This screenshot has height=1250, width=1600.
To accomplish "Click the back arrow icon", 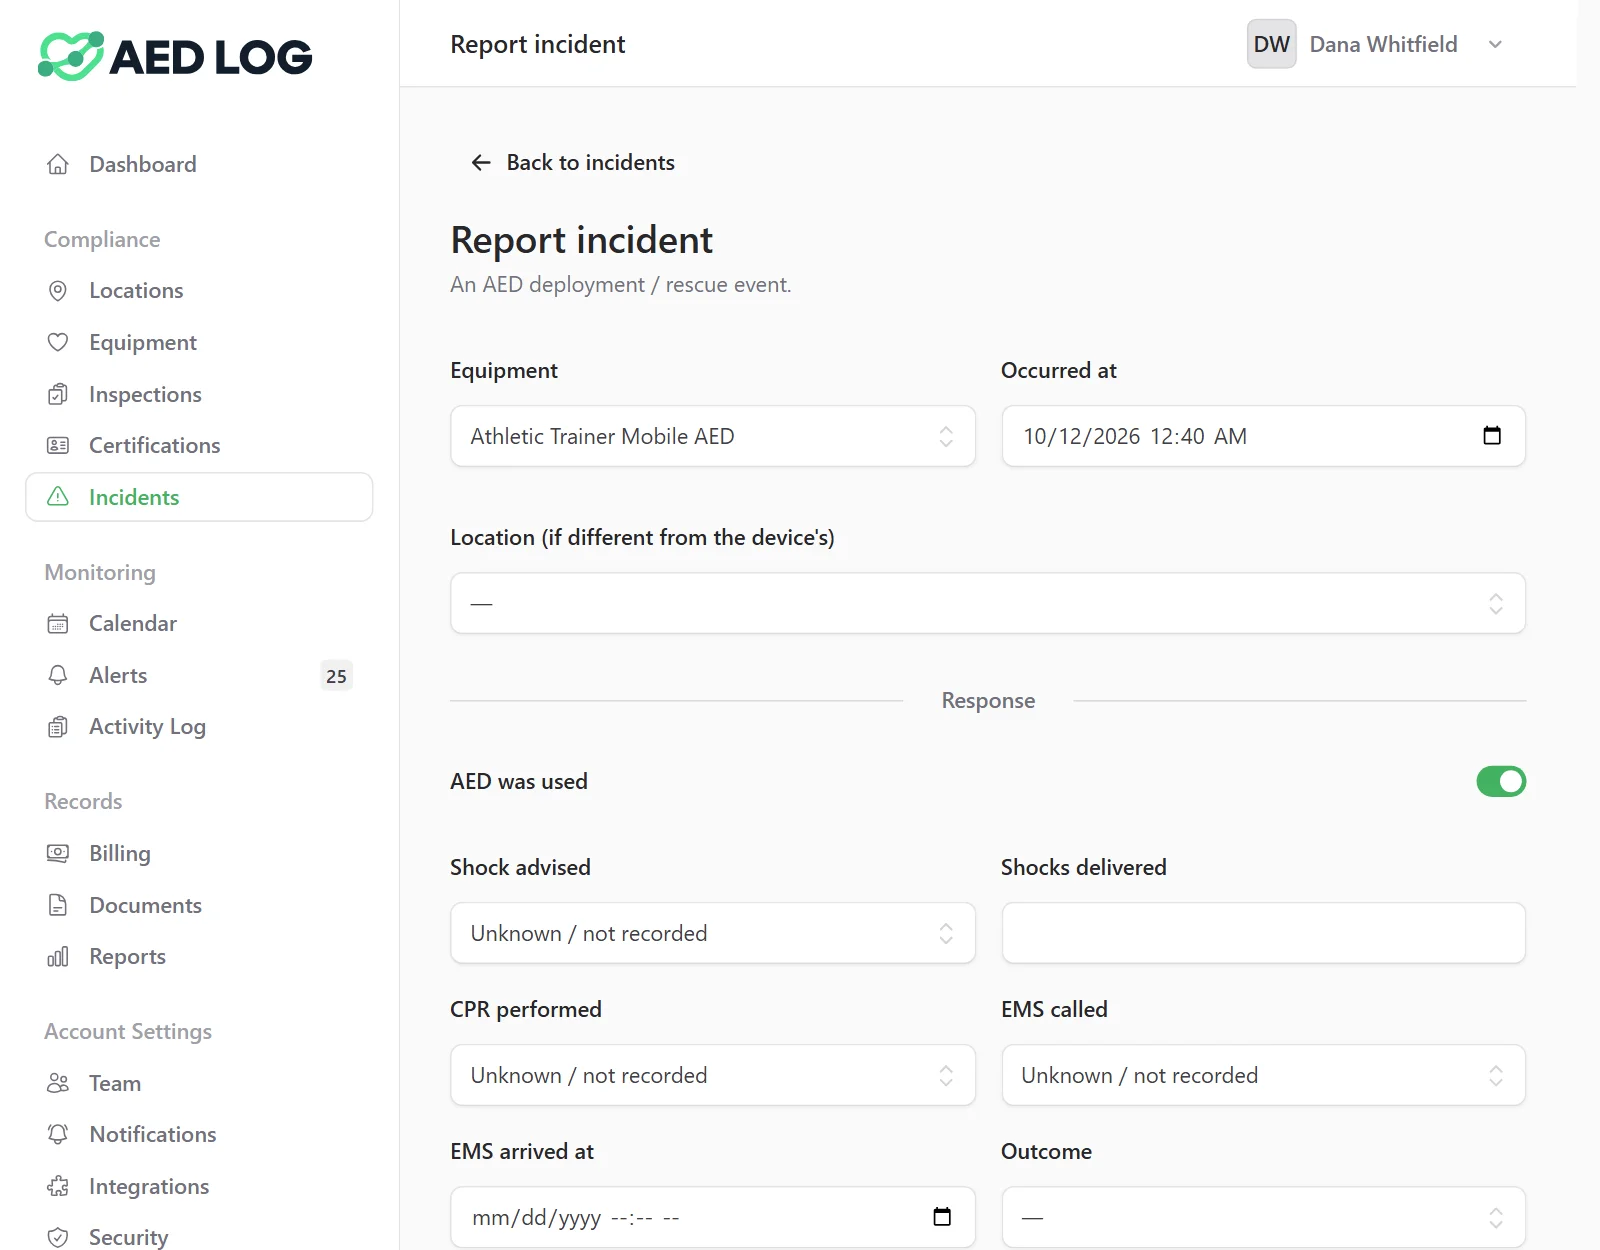I will 481,162.
